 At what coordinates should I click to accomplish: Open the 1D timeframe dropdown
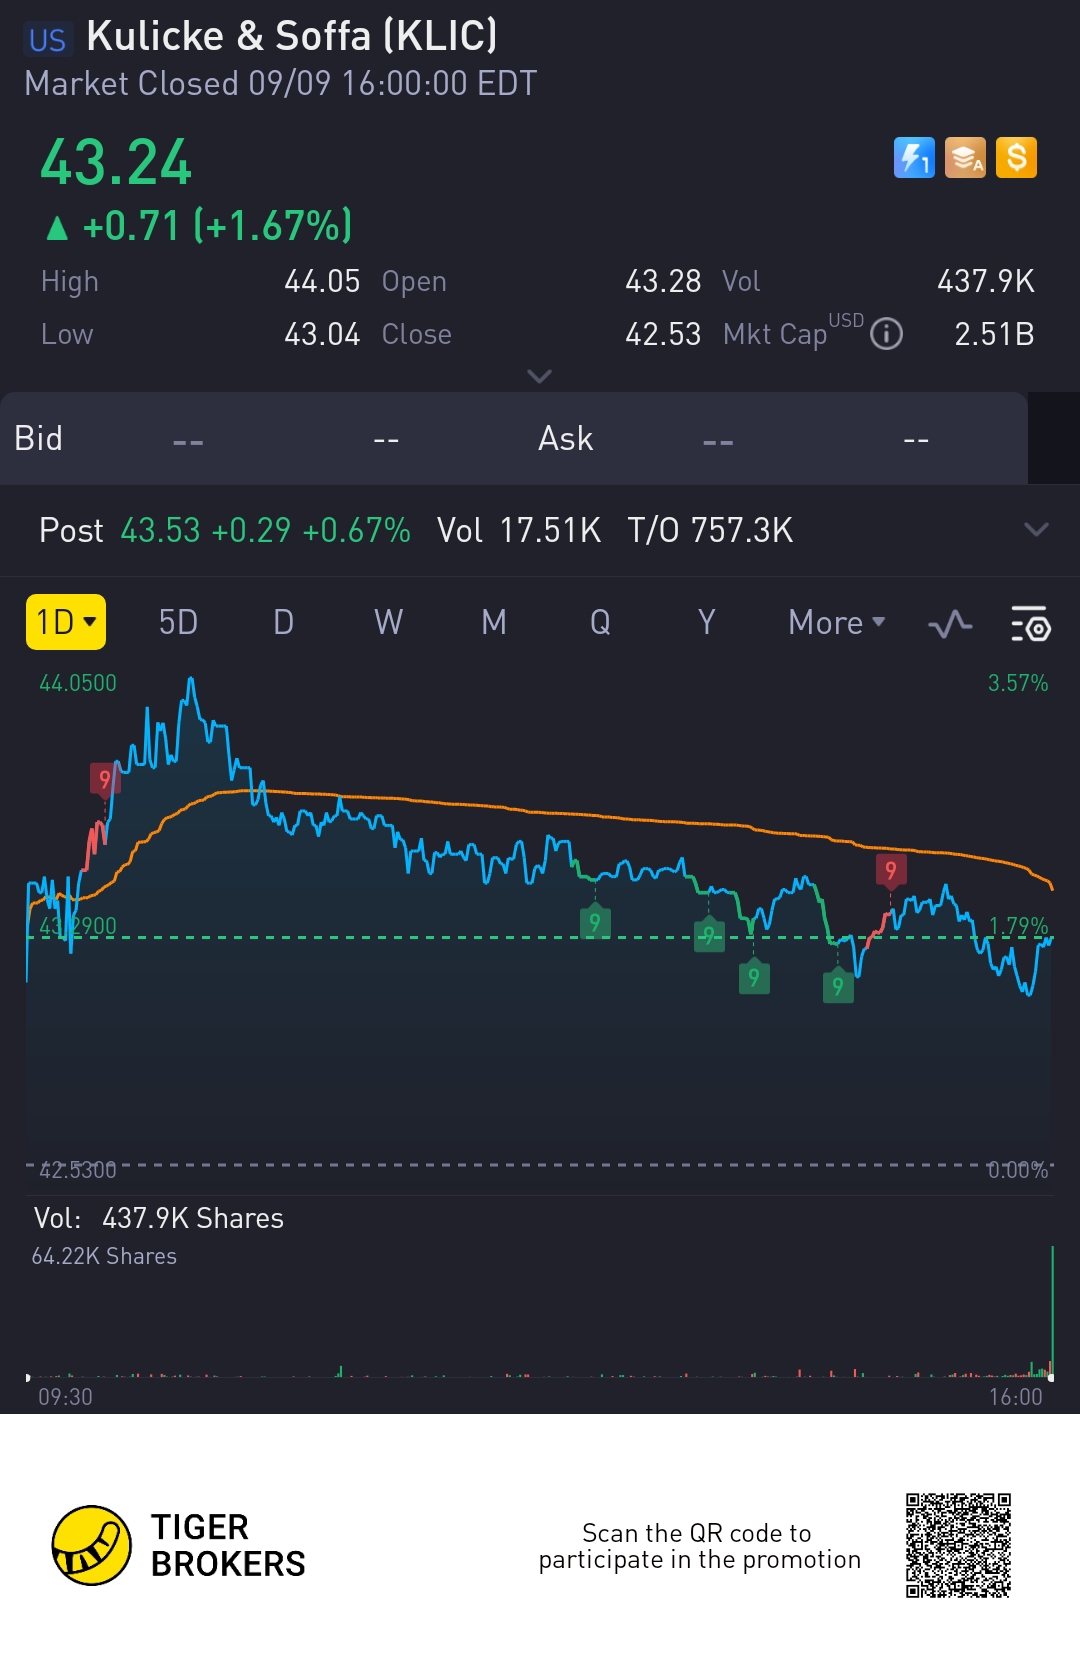click(x=66, y=622)
